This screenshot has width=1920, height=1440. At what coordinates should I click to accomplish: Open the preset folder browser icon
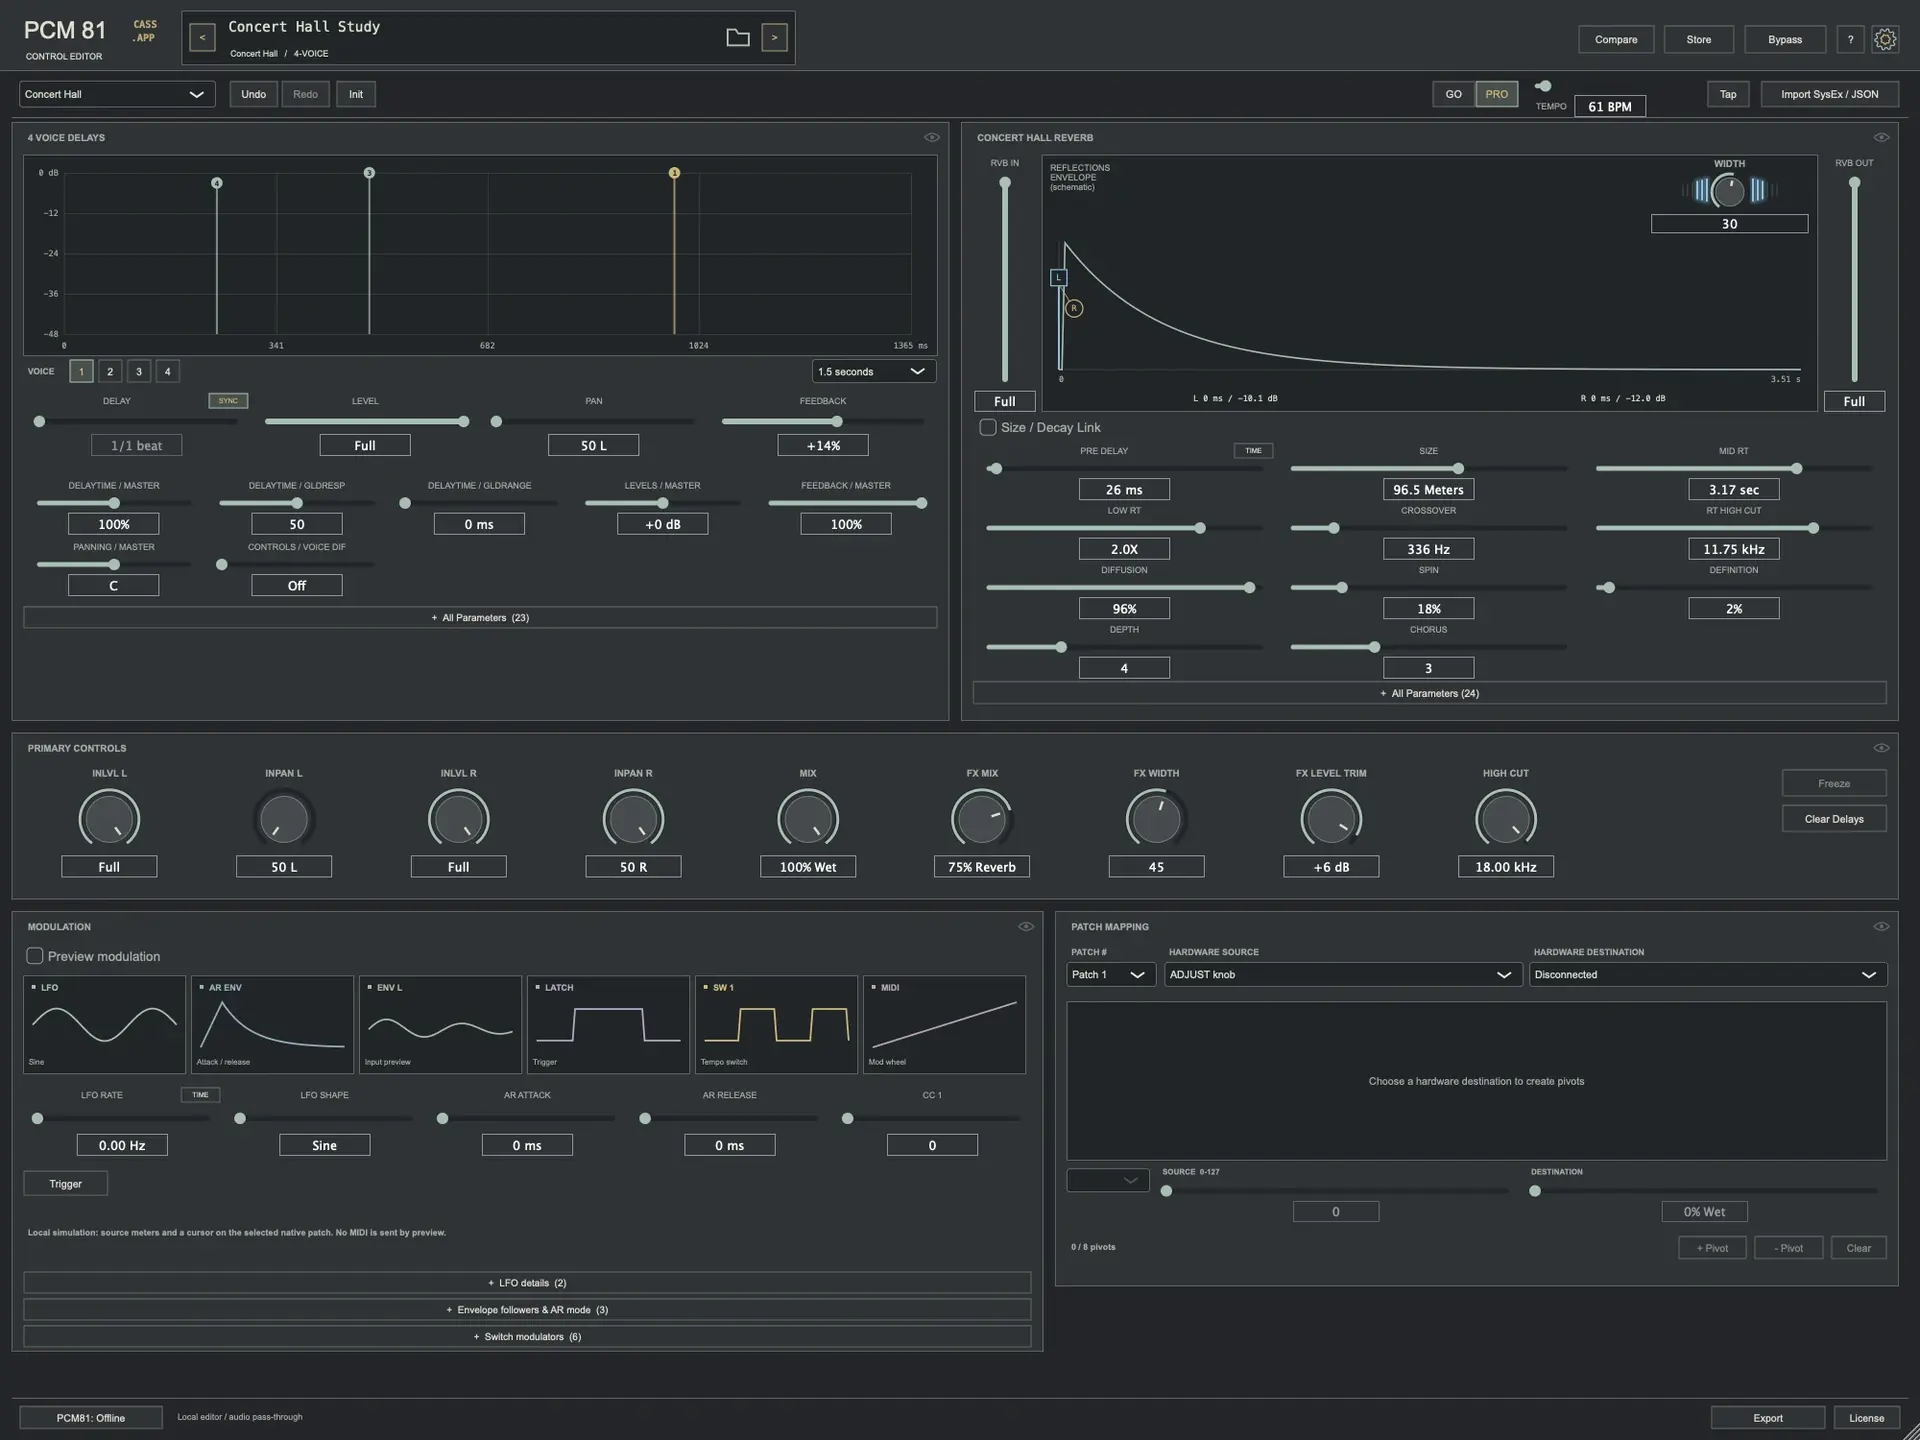(x=737, y=38)
